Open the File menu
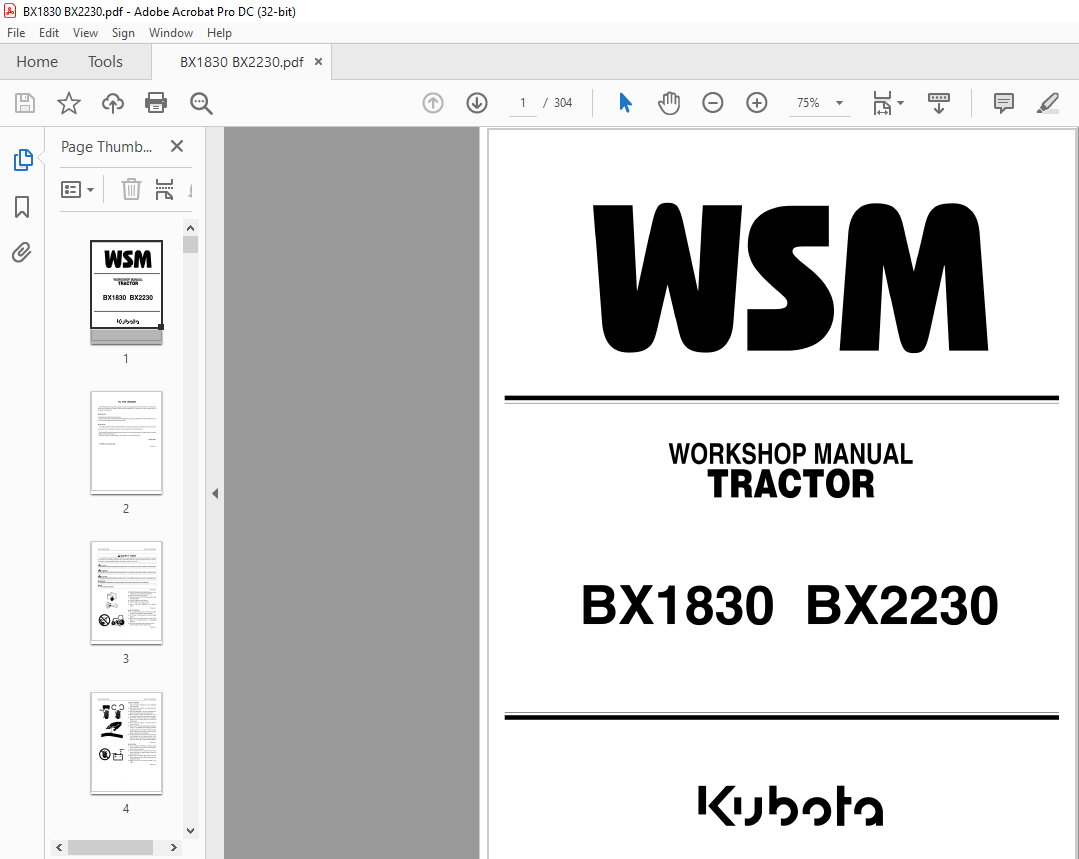This screenshot has height=859, width=1079. 16,33
